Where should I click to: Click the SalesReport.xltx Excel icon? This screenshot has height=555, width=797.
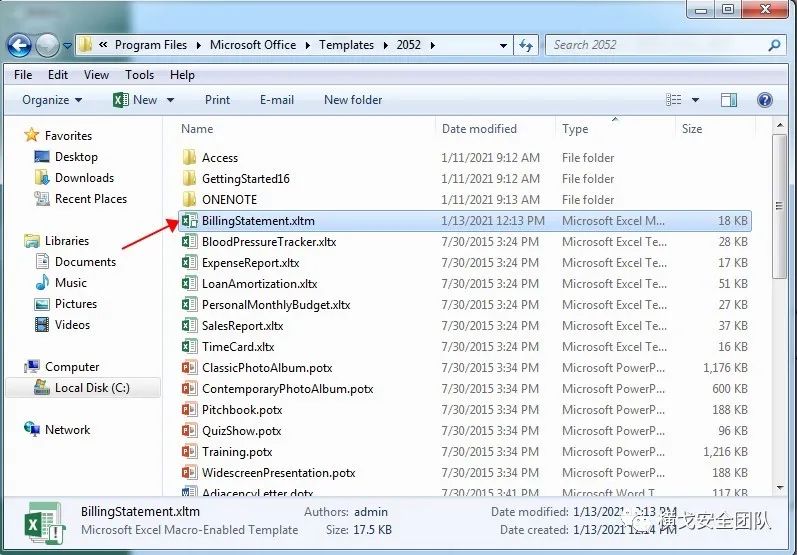(189, 325)
